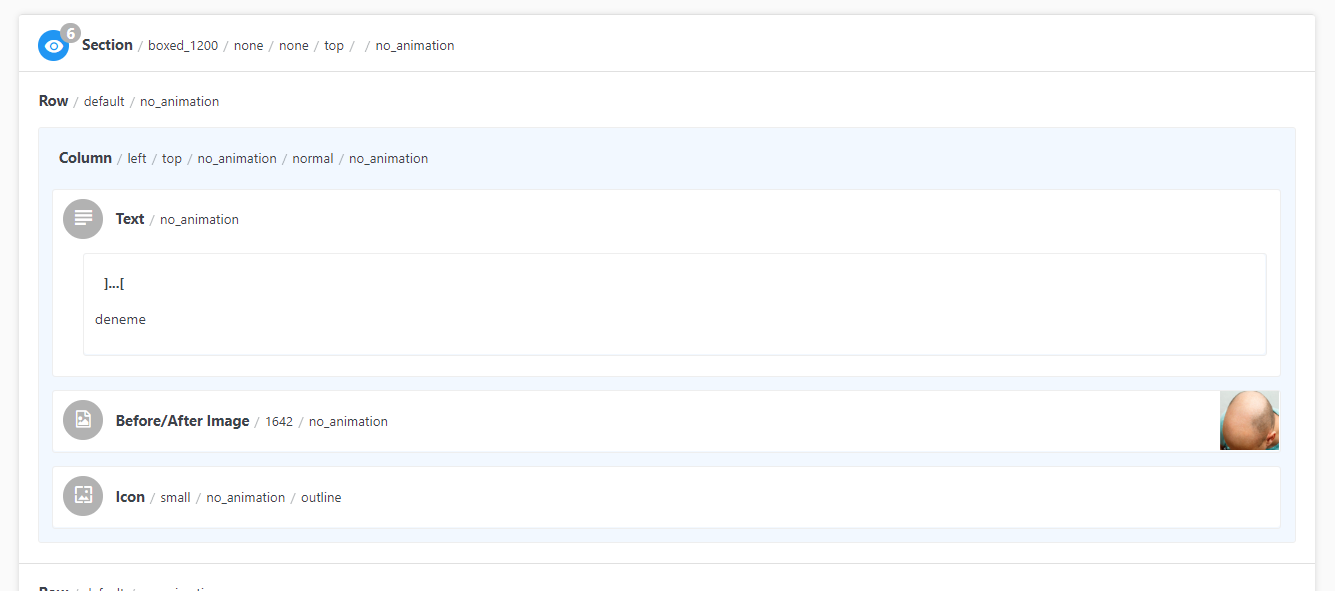Screen dimensions: 1335x591
Task: Click the Section's no_animation value
Action: click(x=415, y=46)
